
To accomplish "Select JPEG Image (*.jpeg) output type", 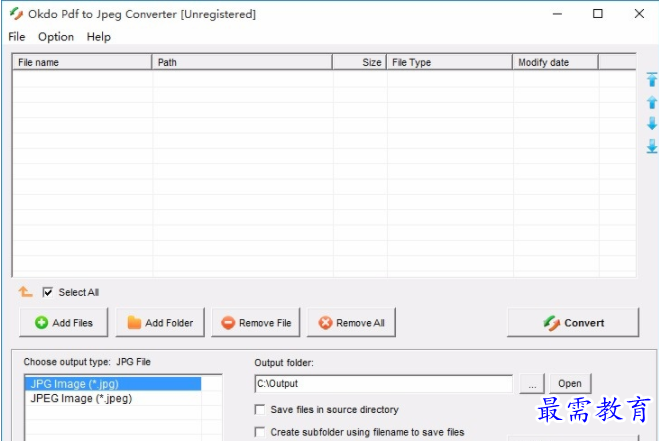I will [x=113, y=398].
